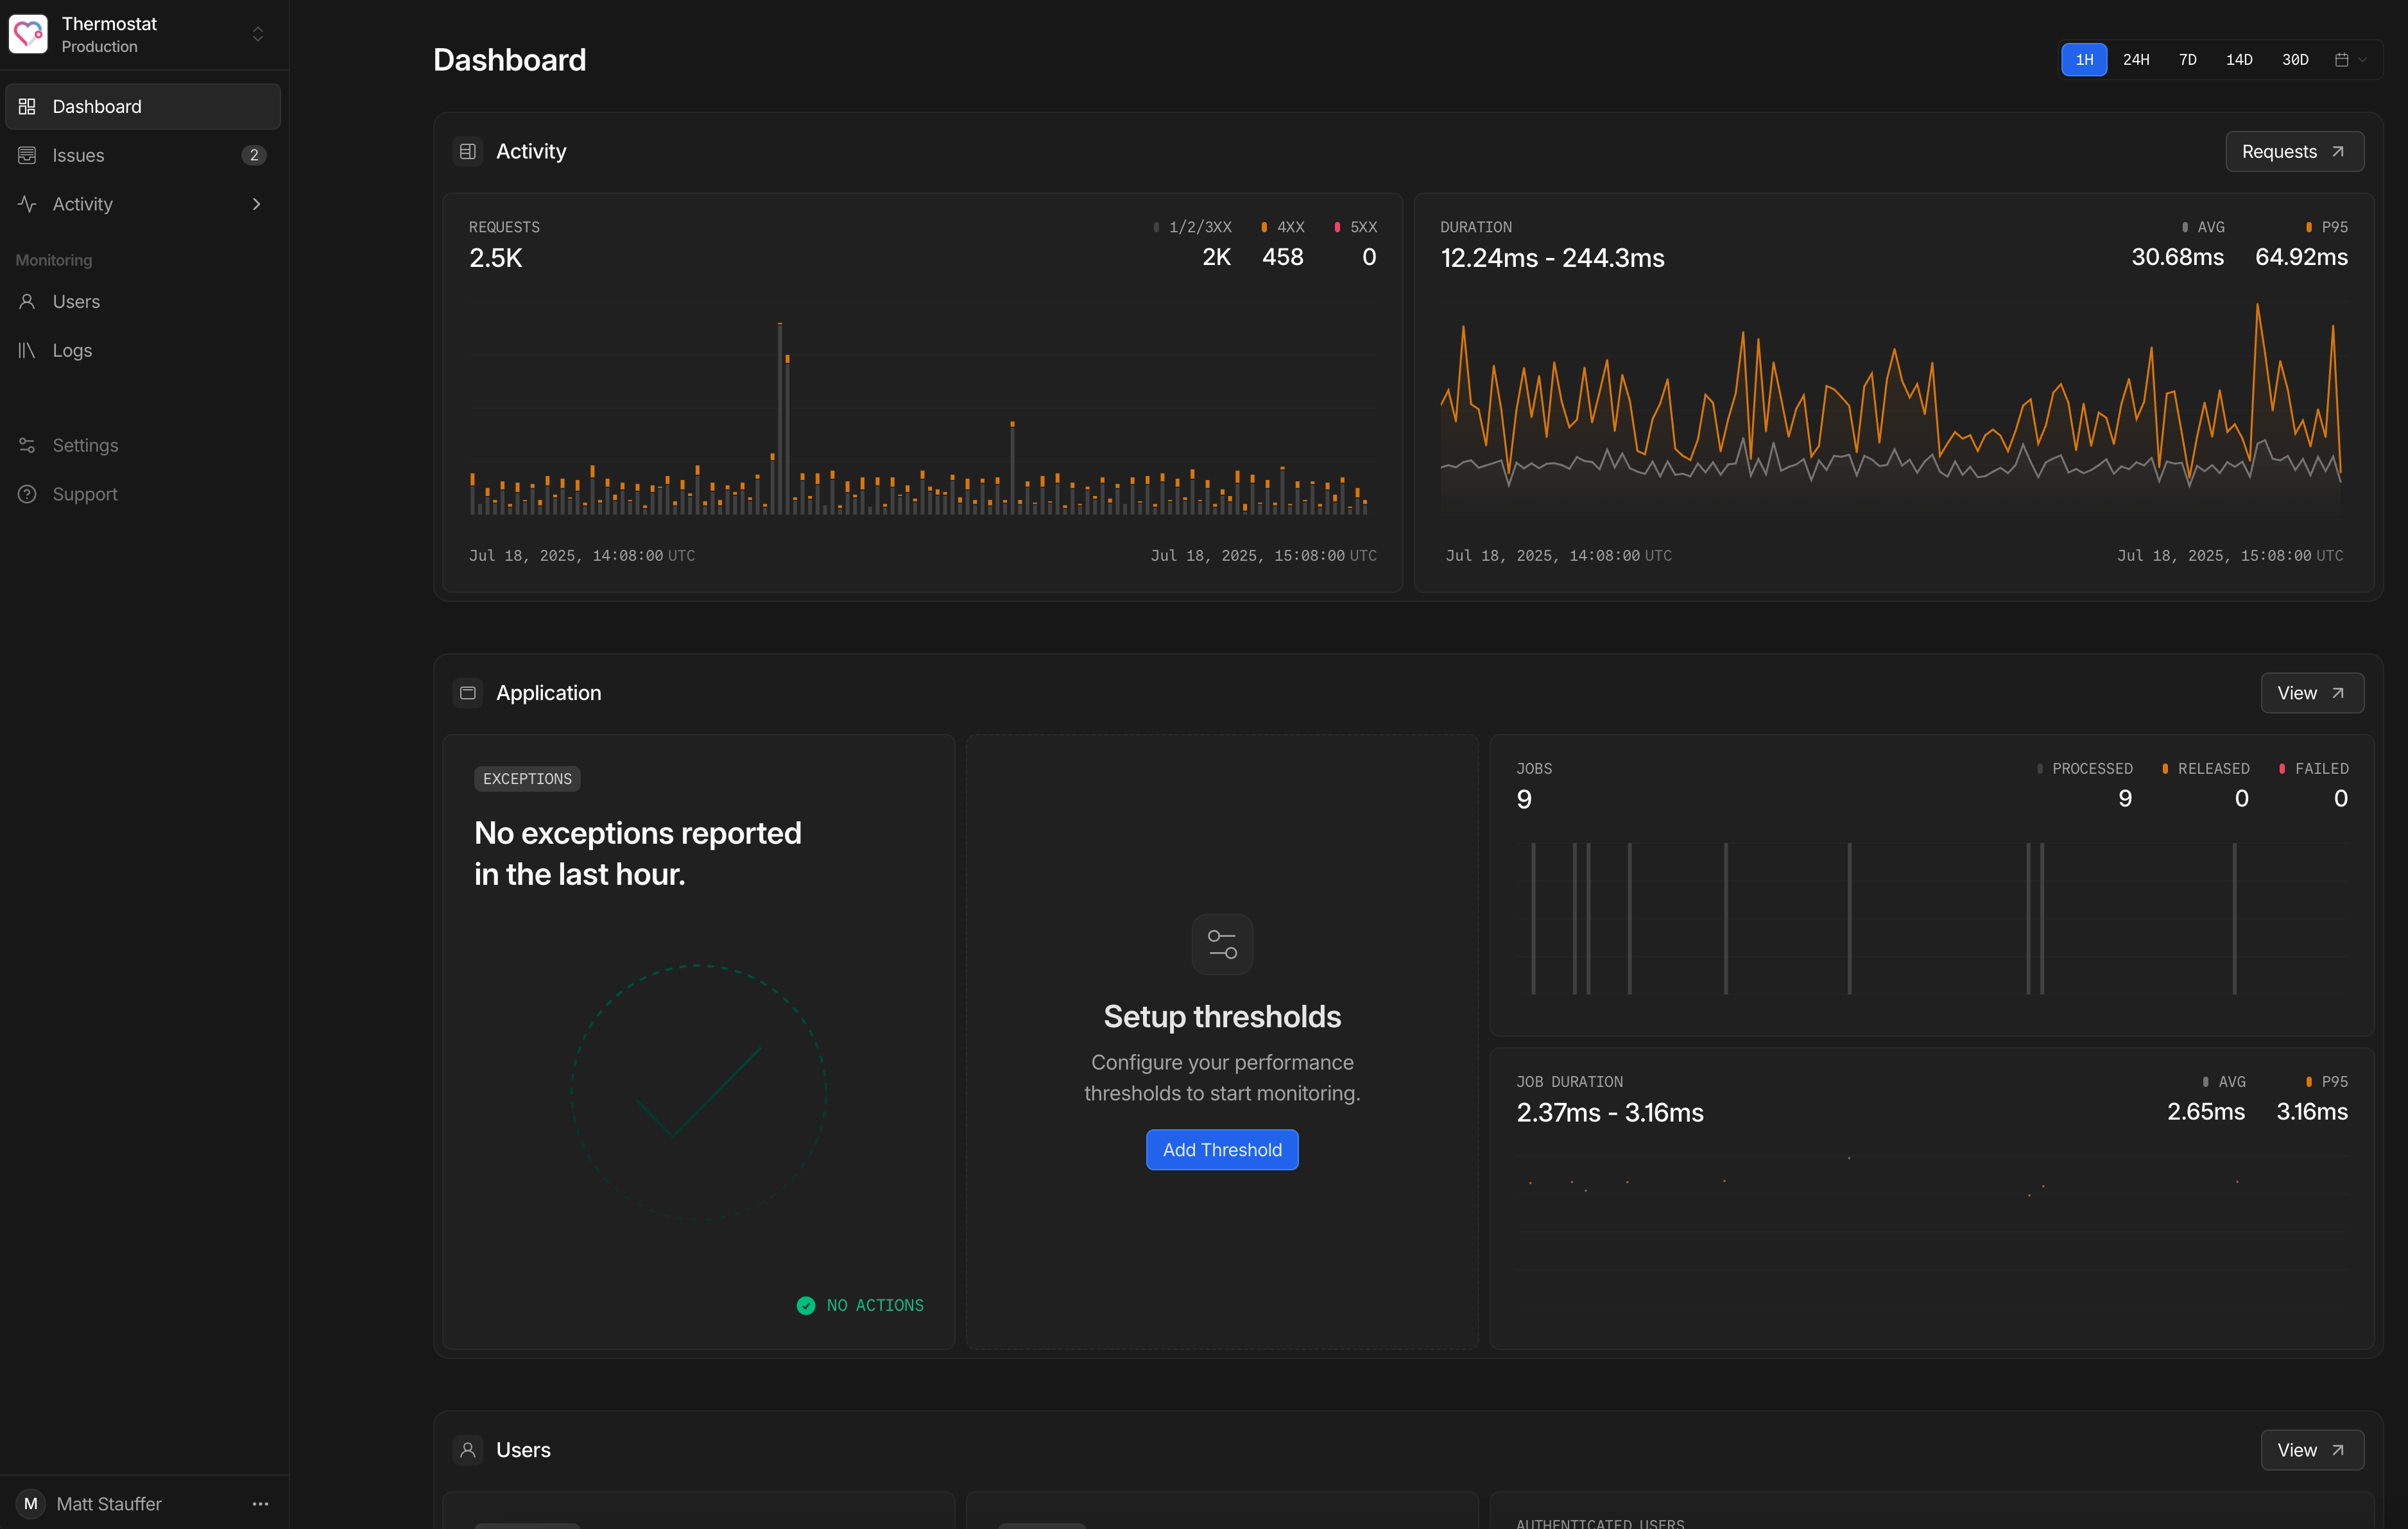Go to Issues in the sidebar

78,155
